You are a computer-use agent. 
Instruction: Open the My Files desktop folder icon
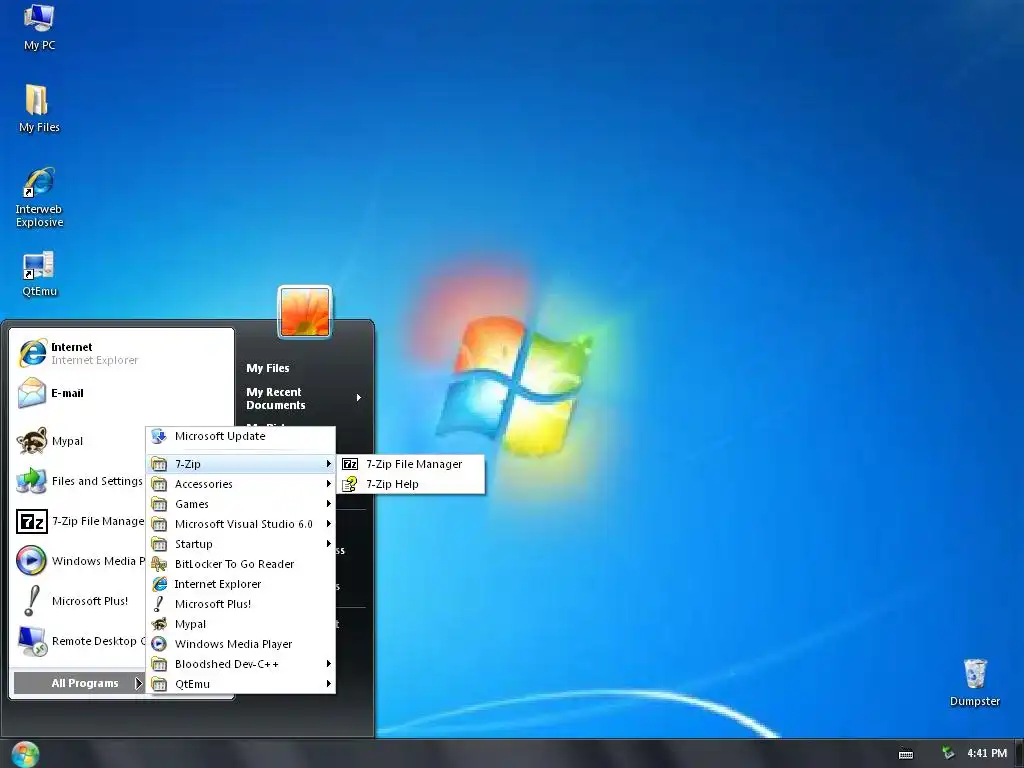[39, 108]
